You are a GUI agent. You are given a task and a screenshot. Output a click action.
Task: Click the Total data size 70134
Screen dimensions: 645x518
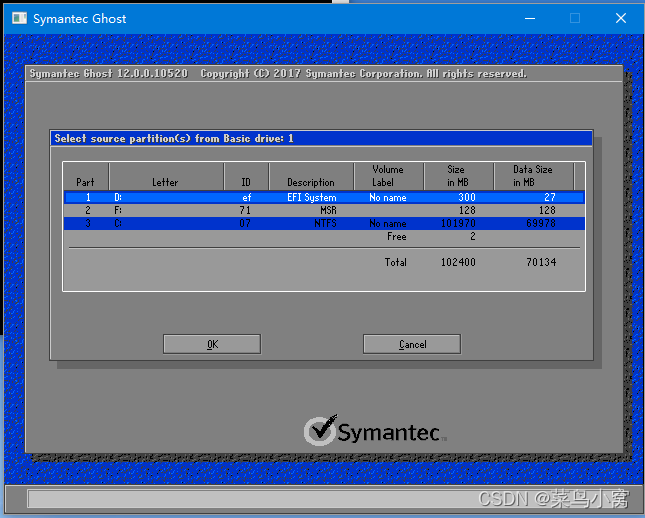point(541,262)
